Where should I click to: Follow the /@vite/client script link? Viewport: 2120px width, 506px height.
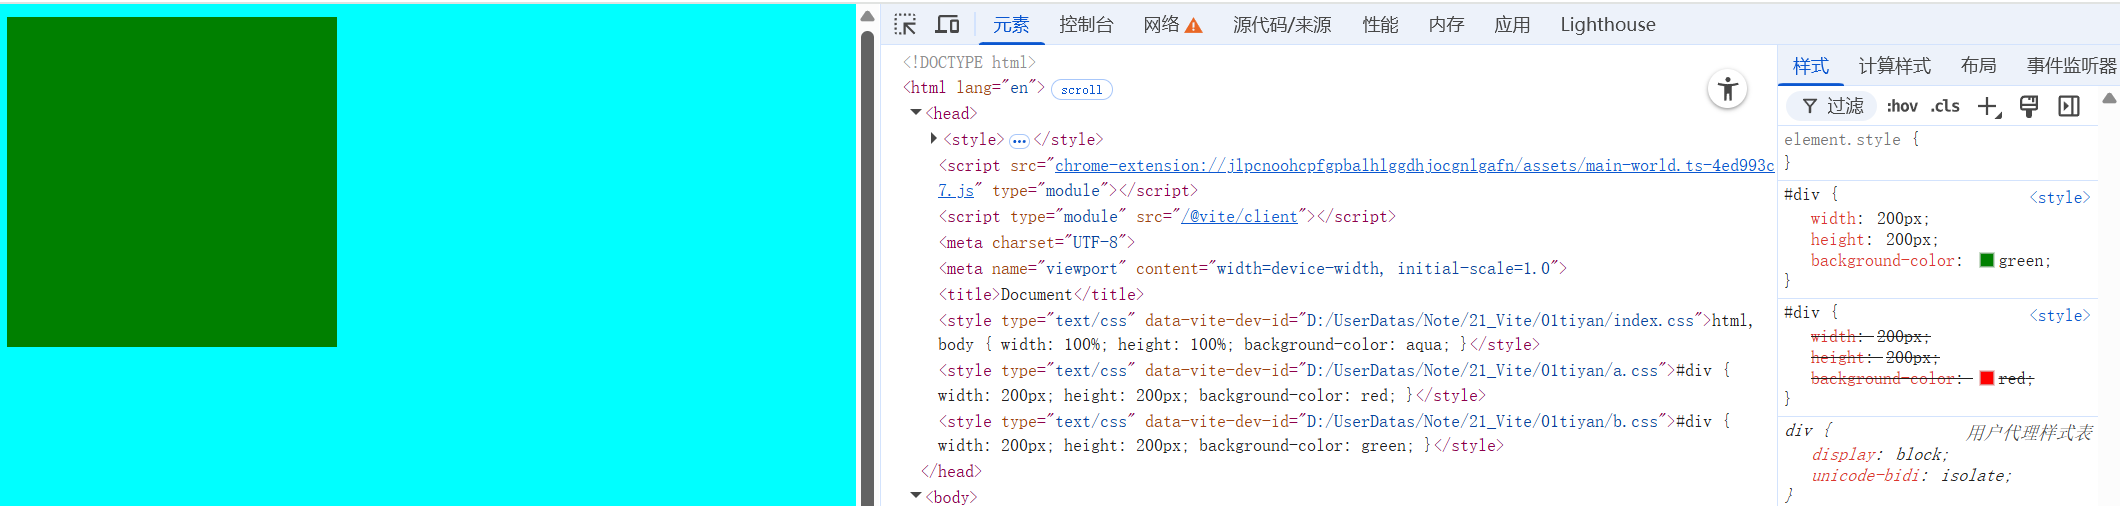click(x=1239, y=216)
